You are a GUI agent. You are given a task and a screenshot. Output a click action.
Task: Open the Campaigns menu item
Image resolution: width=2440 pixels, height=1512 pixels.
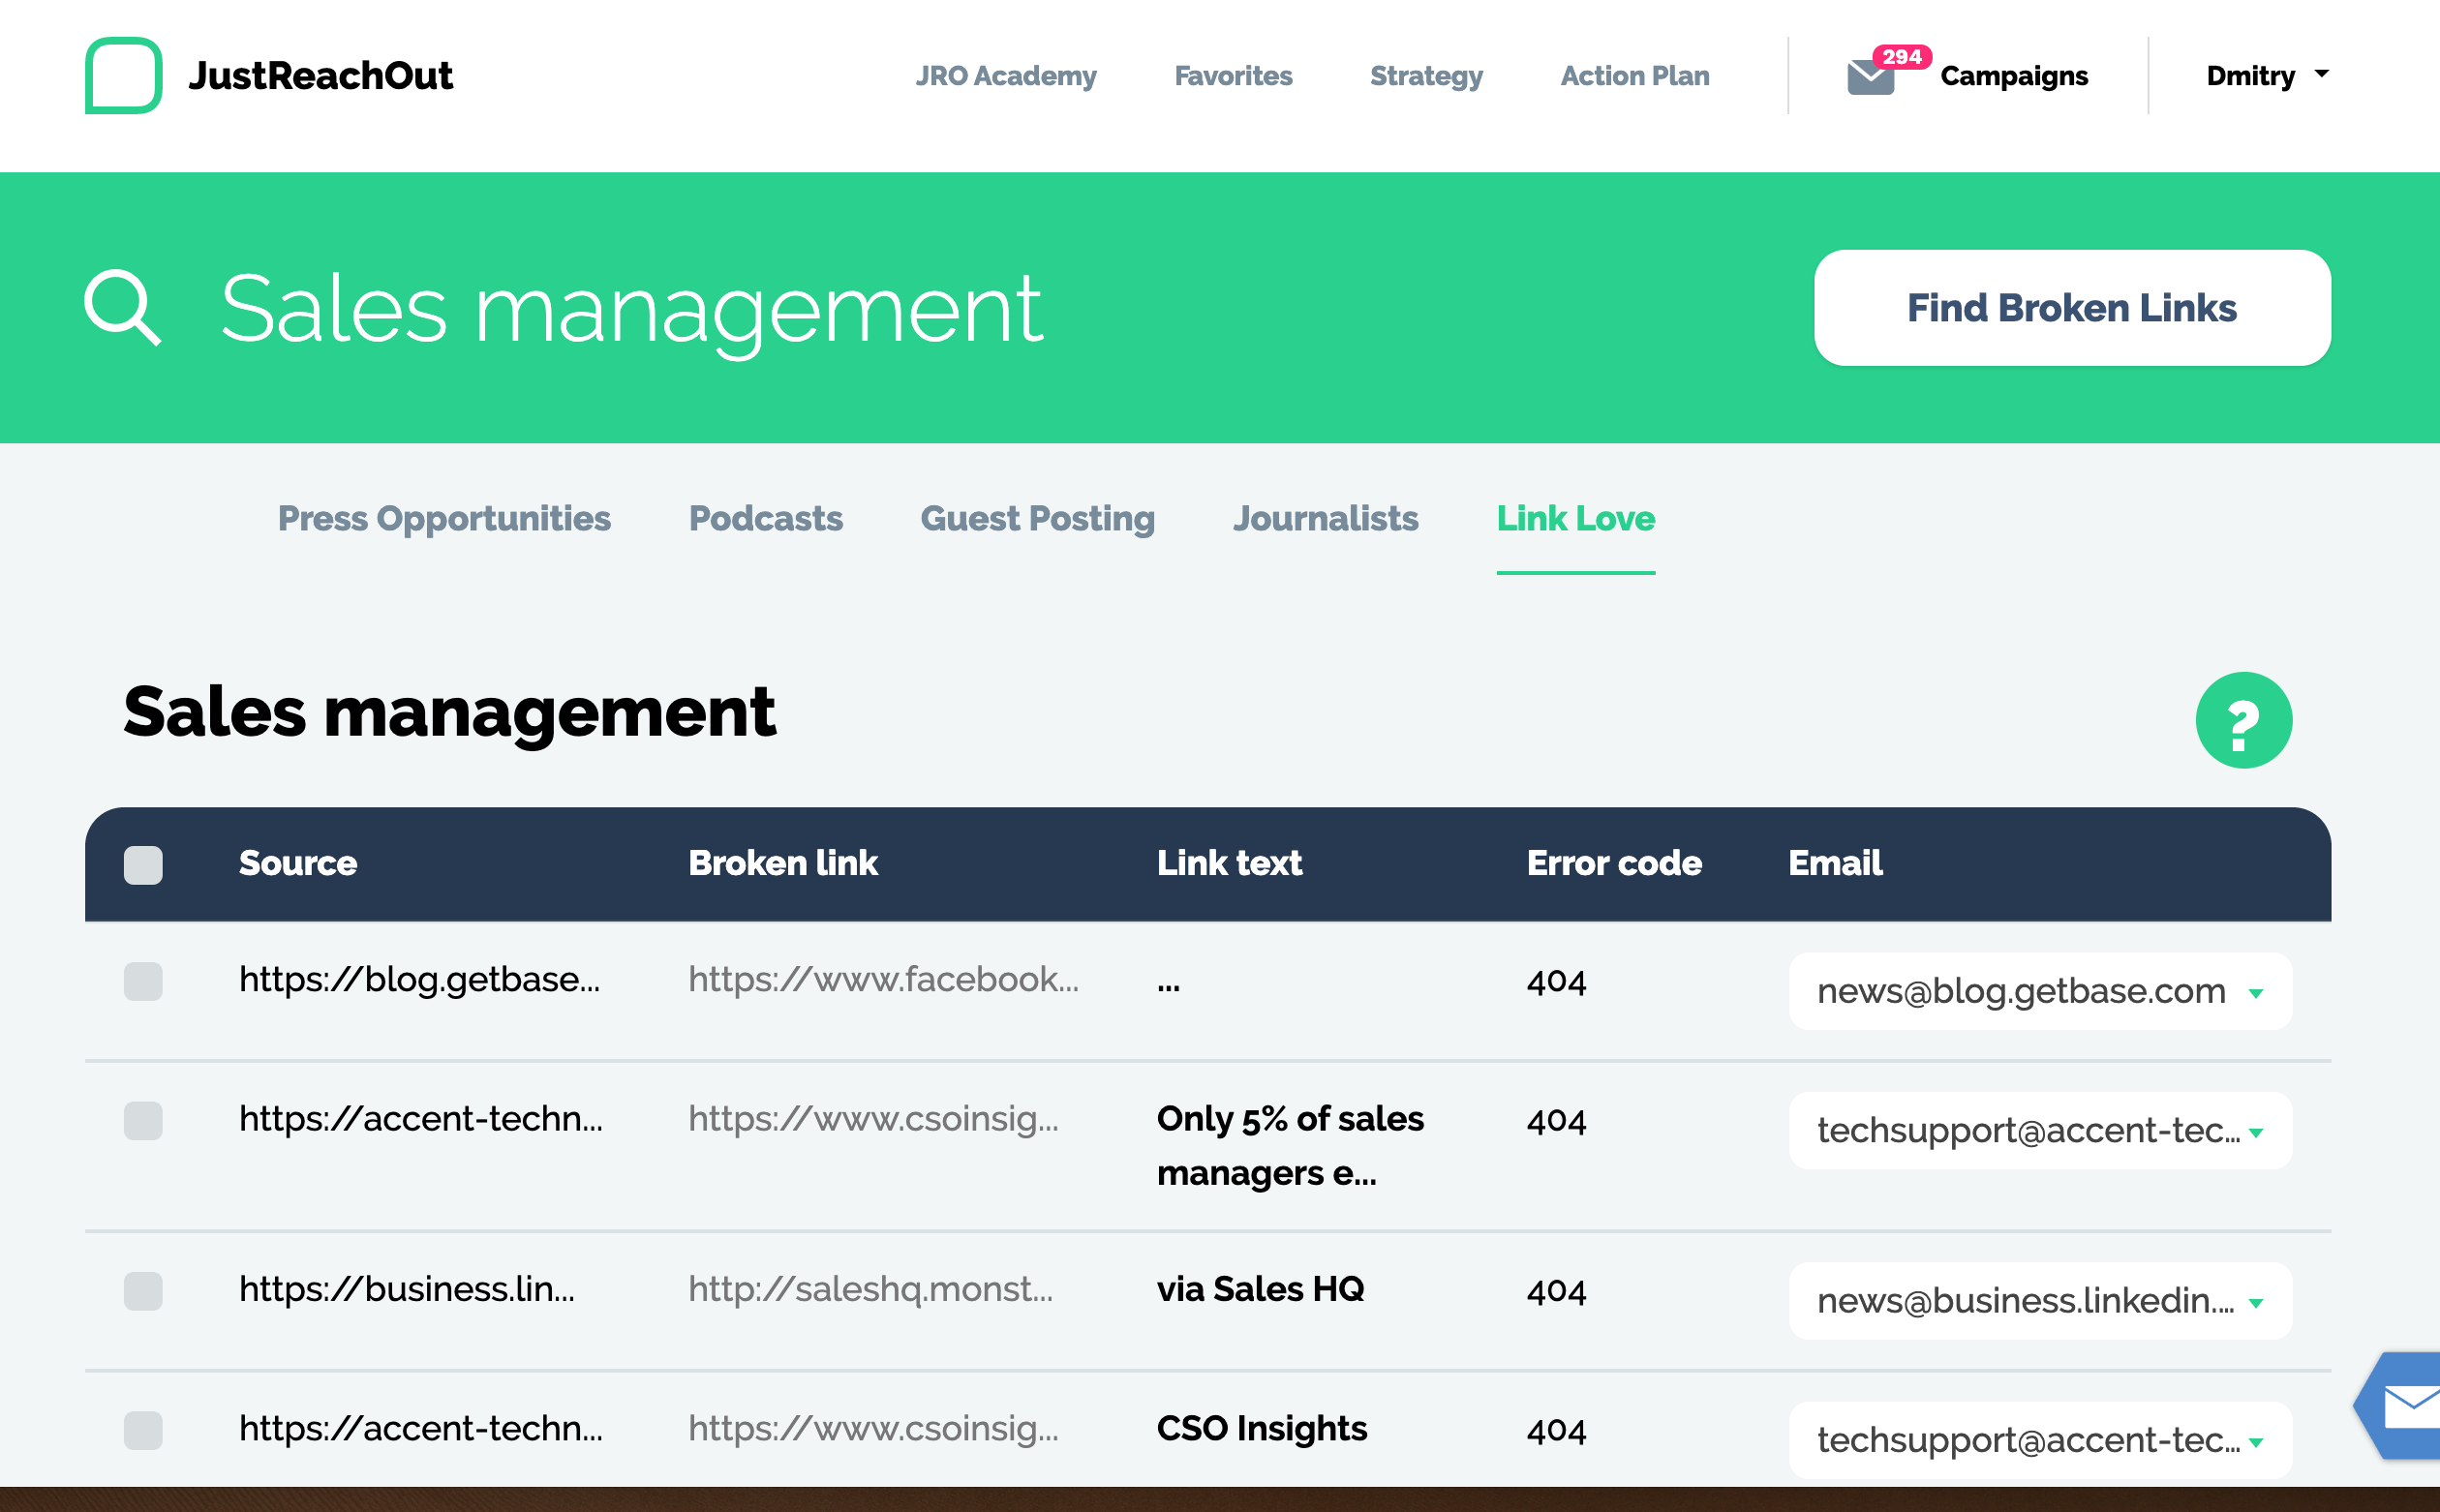click(2013, 76)
